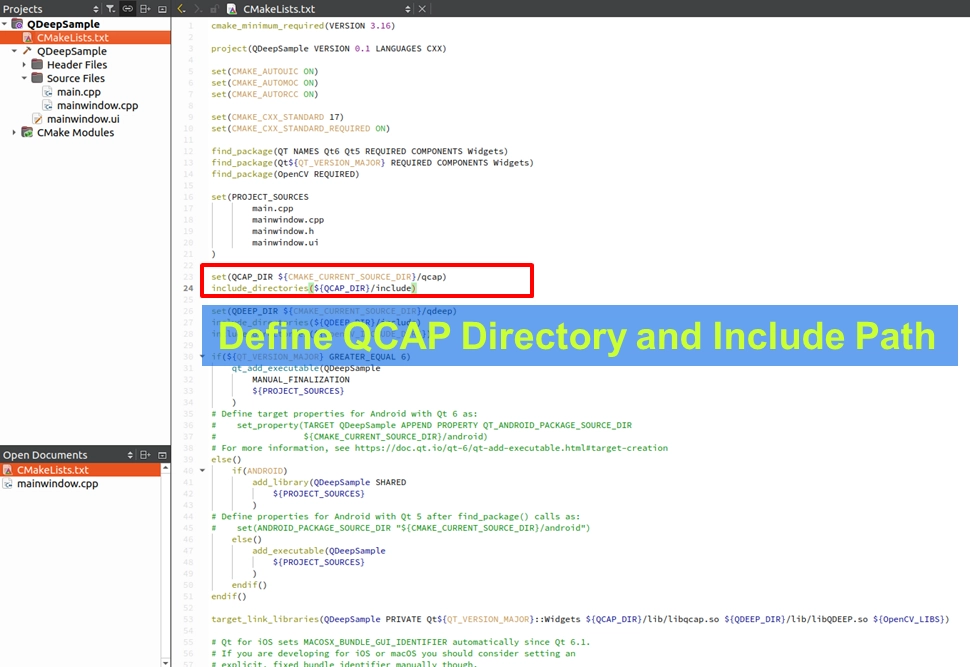Split the Projects side panel
This screenshot has width=970, height=667.
[145, 9]
